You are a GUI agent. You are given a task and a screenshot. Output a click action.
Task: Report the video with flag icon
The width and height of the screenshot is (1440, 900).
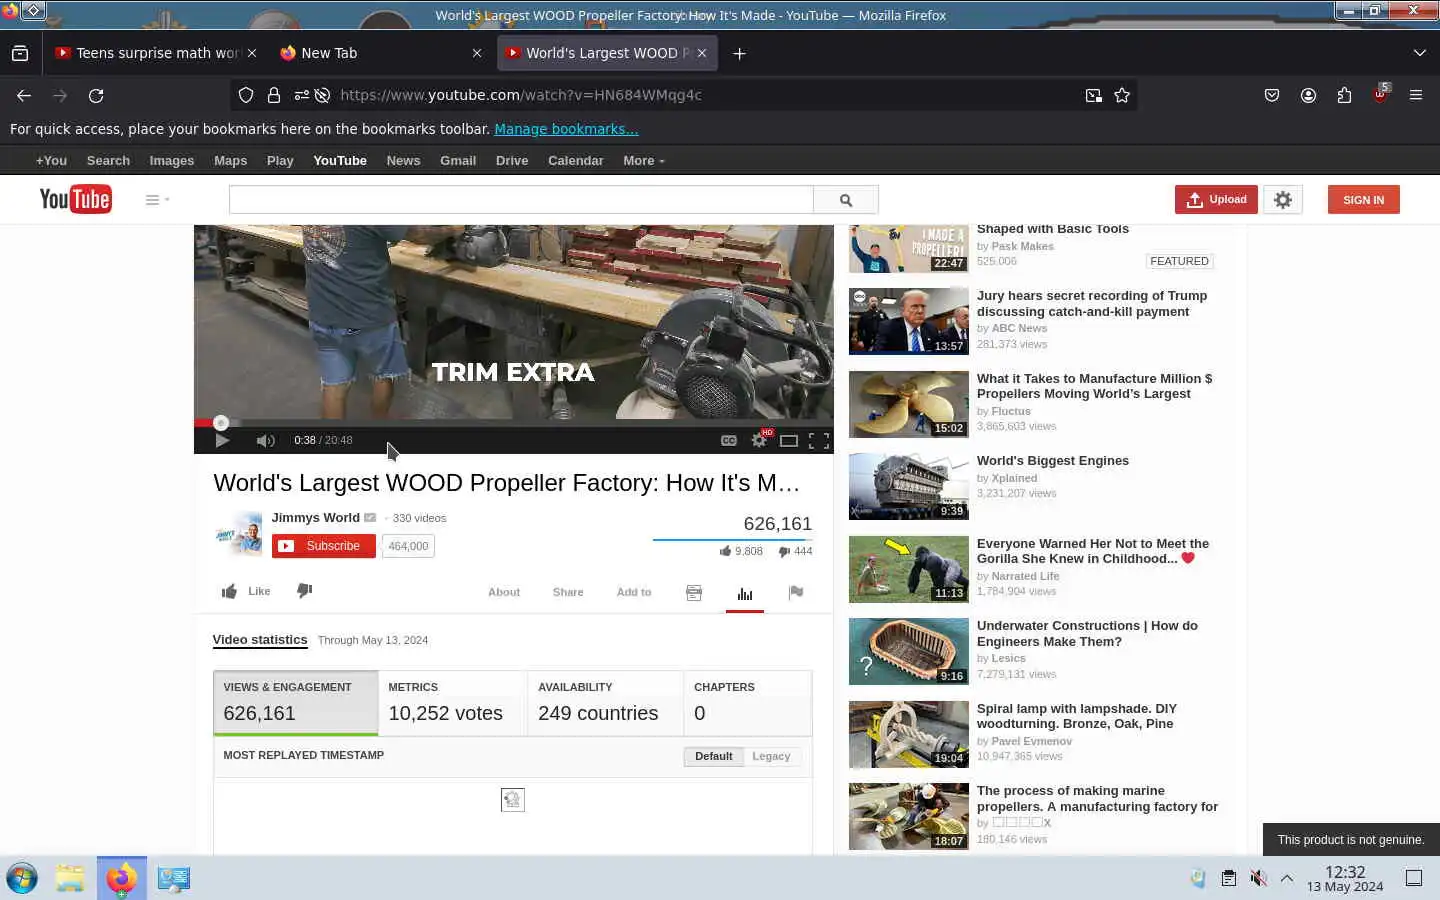coord(796,592)
